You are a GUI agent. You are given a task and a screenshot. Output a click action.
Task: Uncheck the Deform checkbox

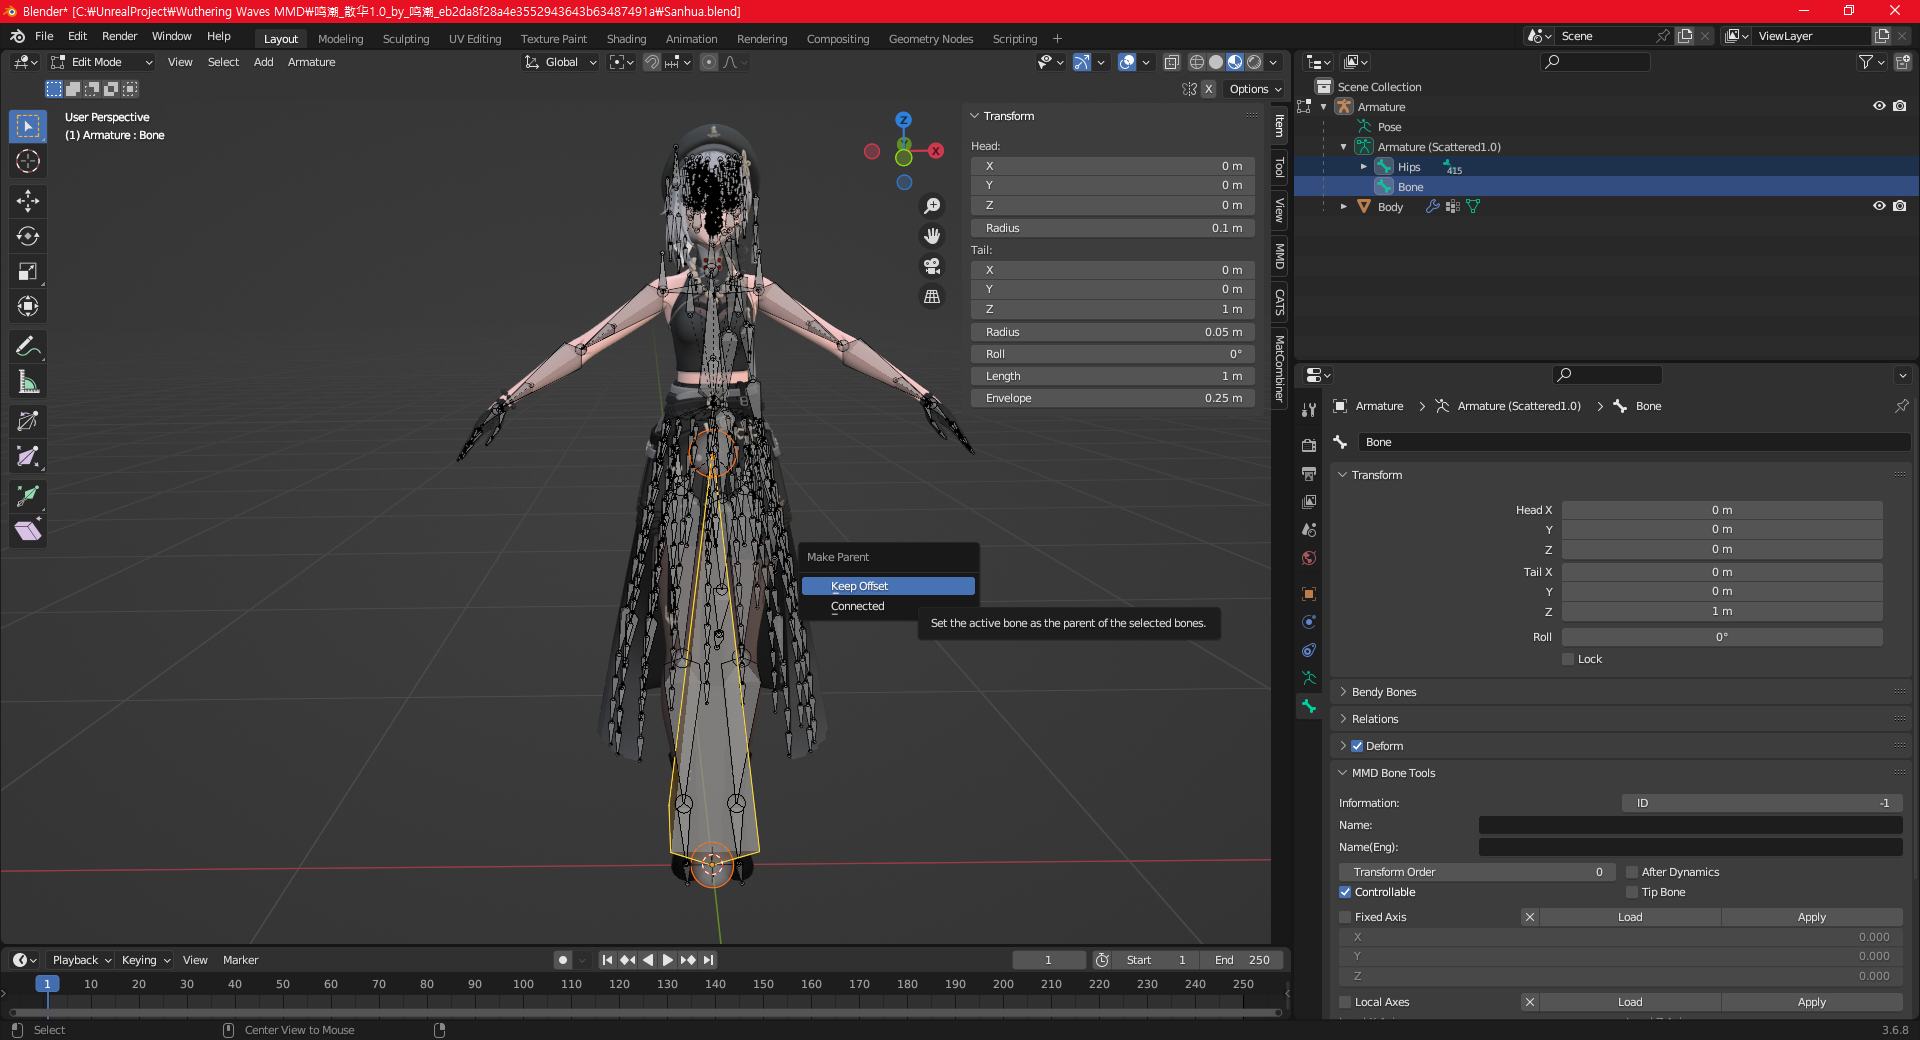coord(1357,746)
